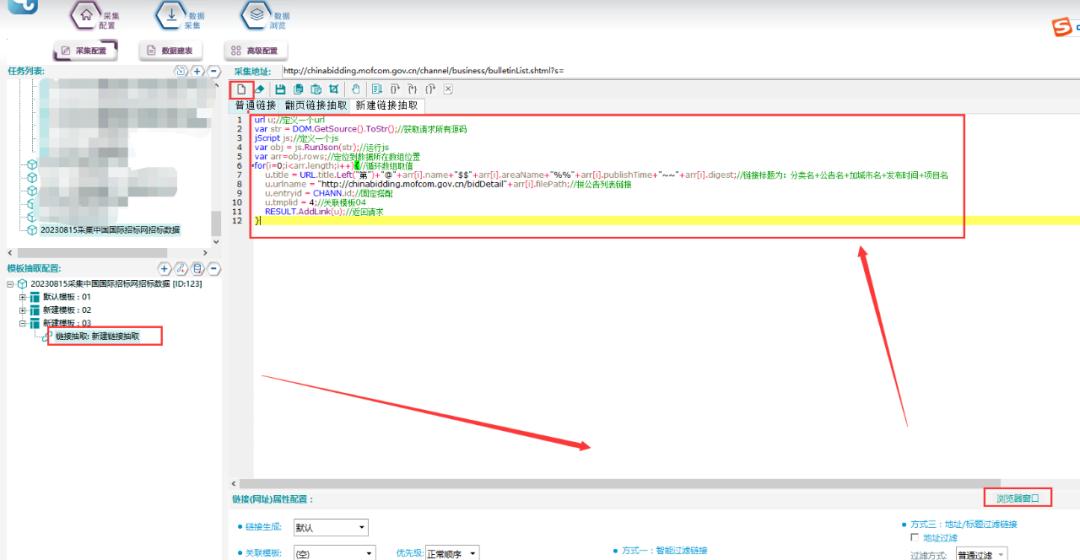Screen dimensions: 1080x560
Task: Switch to the 普通链接 tab
Action: tap(255, 105)
